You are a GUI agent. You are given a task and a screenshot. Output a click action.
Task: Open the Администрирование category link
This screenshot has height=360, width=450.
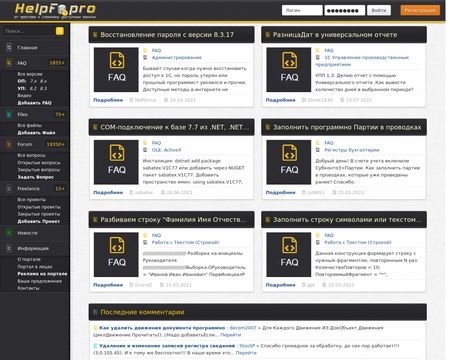coord(177,57)
